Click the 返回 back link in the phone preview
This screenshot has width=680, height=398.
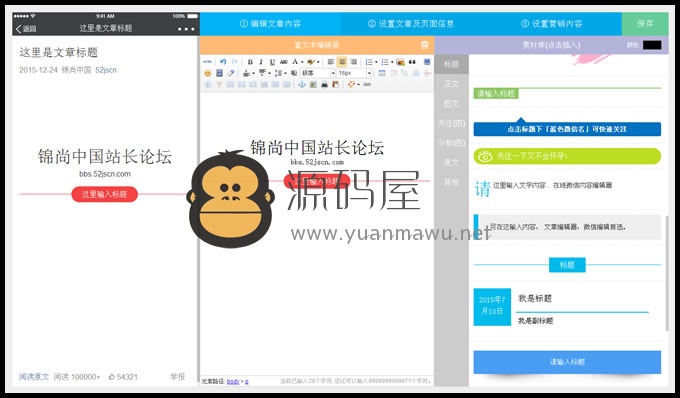pos(26,29)
